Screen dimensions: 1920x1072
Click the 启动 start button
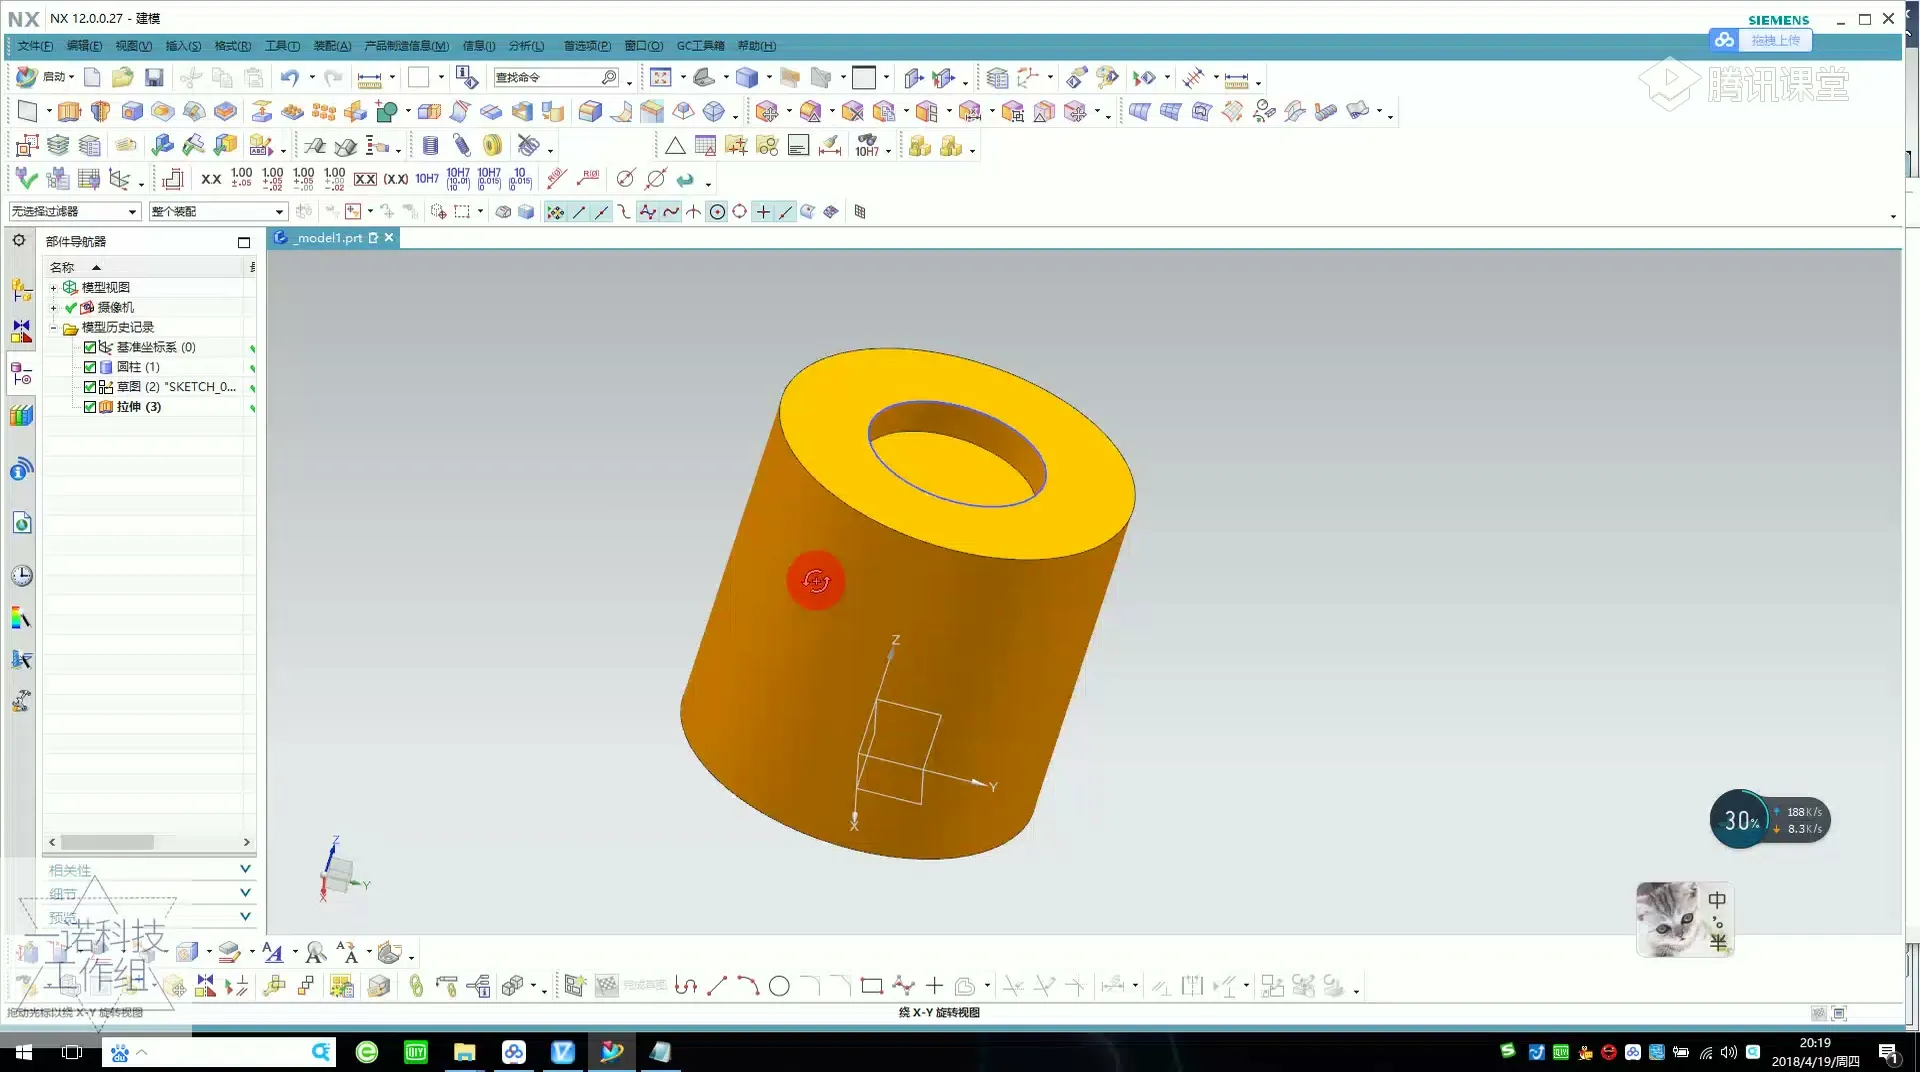47,77
